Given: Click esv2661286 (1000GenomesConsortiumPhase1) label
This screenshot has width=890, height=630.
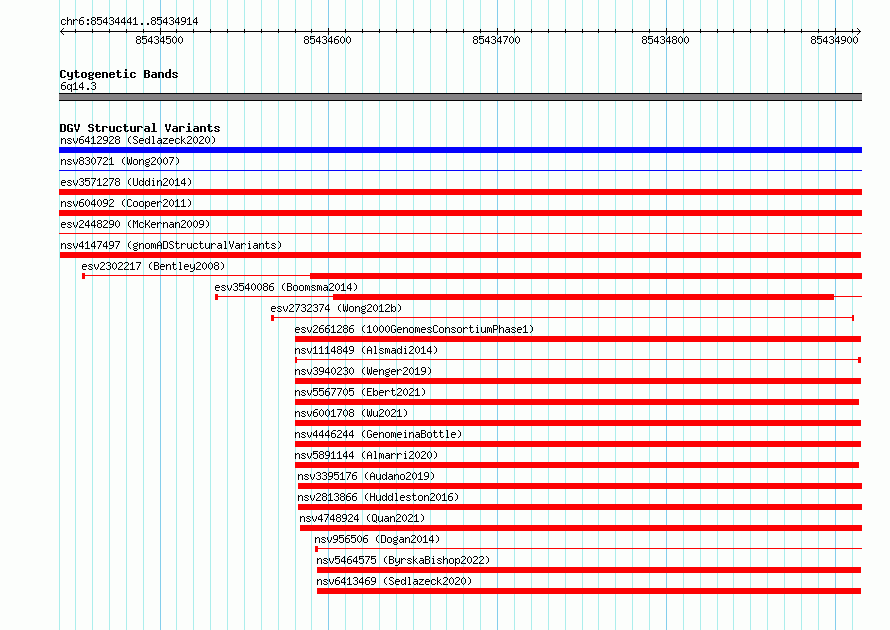Looking at the screenshot, I should [414, 329].
